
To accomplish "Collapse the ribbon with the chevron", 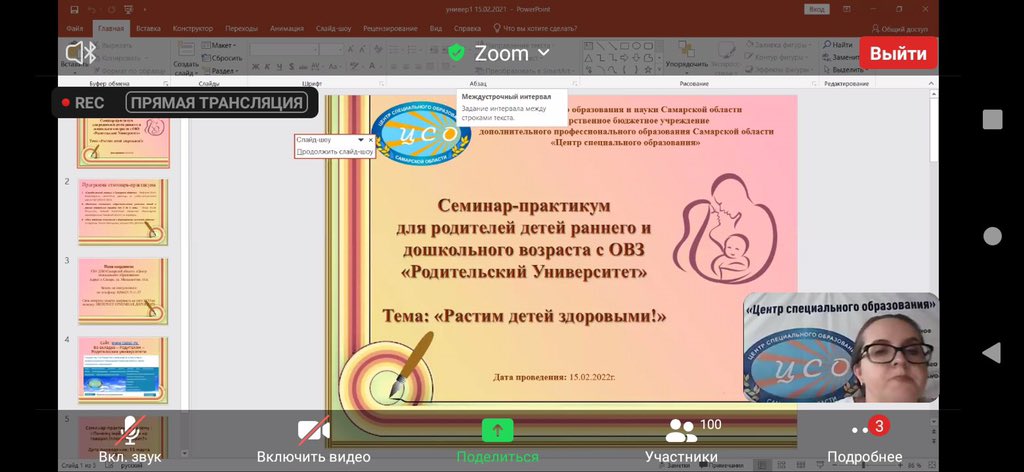I will pyautogui.click(x=931, y=84).
